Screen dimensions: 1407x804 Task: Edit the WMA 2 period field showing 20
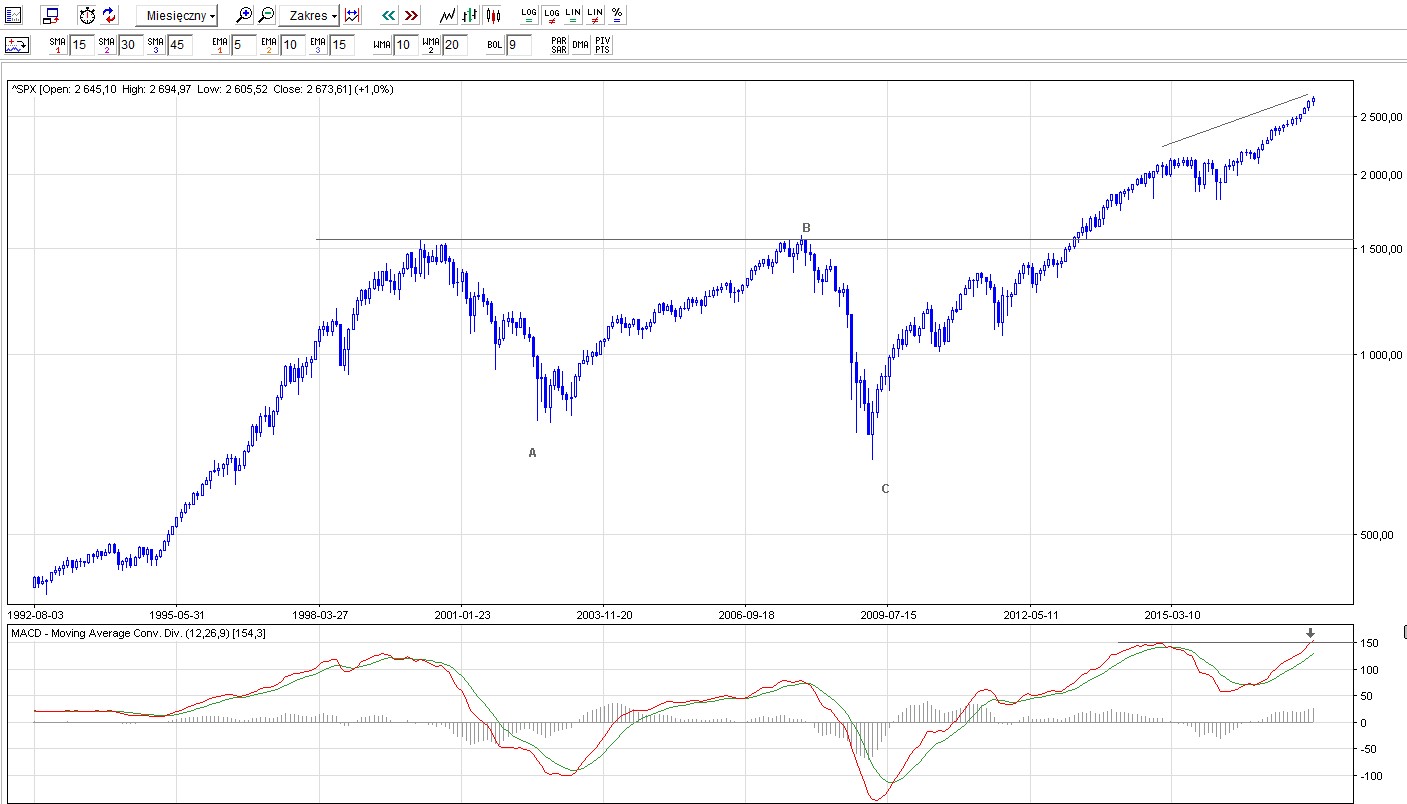(x=455, y=45)
